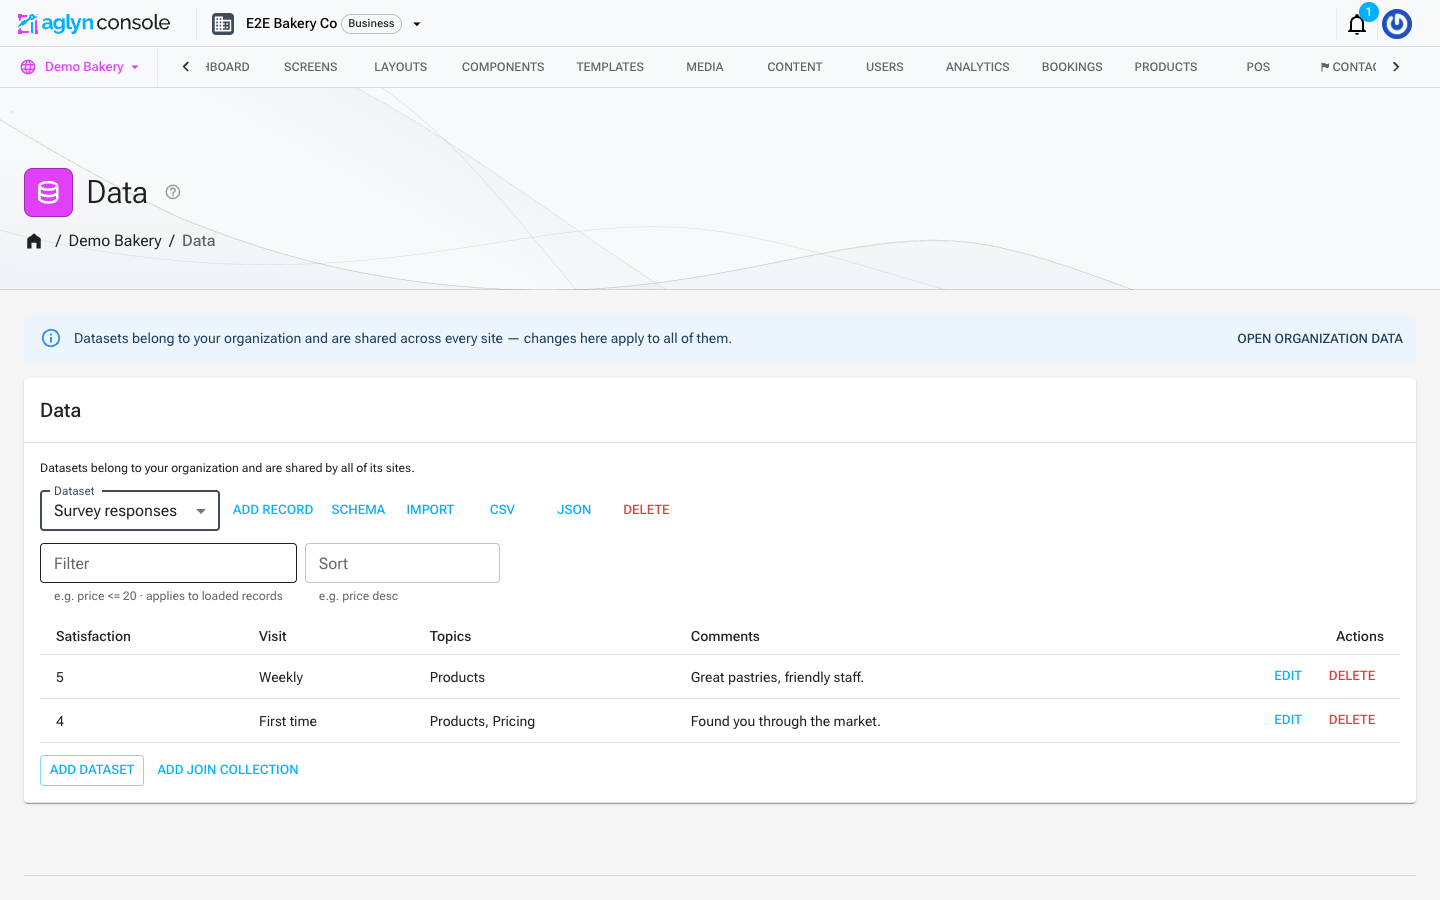
Task: Open the partially visible CONTACT tab
Action: coord(1348,67)
